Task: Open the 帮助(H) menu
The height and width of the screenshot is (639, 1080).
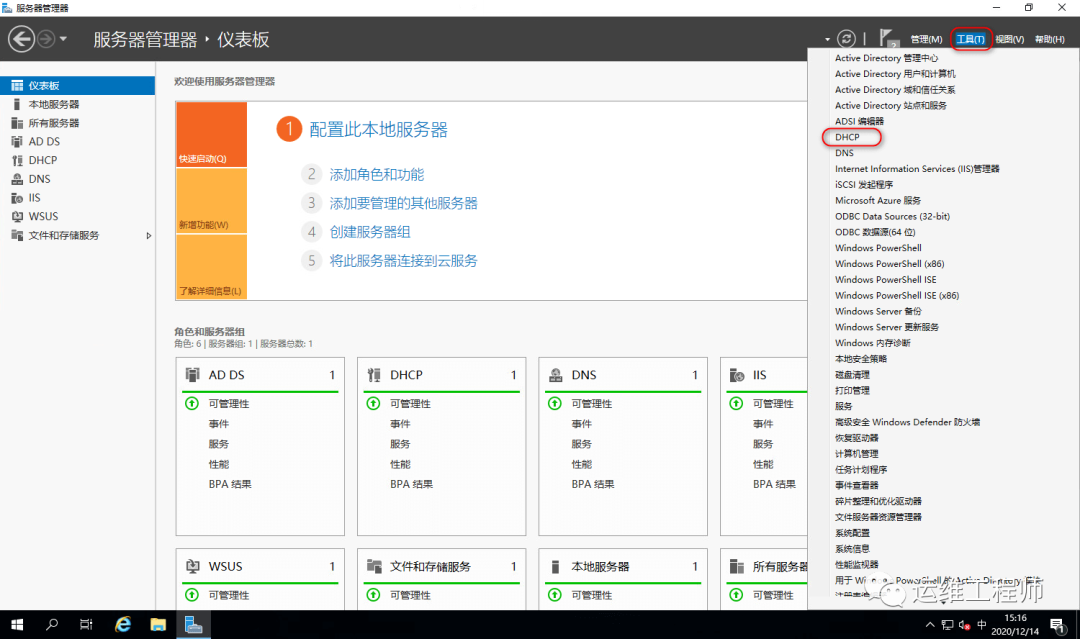Action: [x=1049, y=39]
